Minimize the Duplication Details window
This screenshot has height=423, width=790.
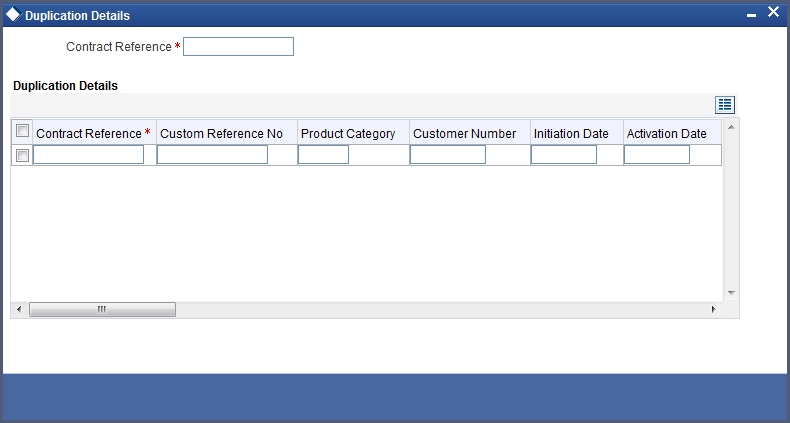coord(751,16)
